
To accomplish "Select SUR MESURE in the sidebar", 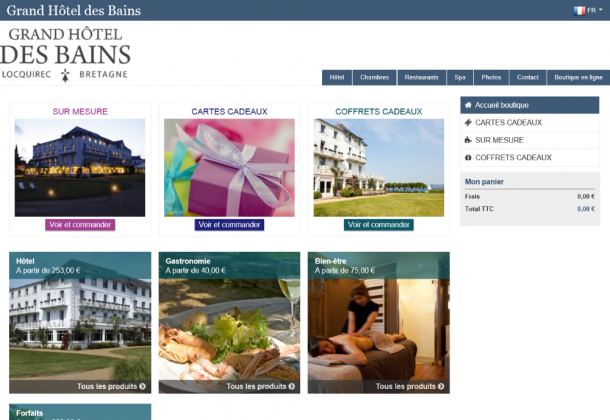I will coord(529,140).
